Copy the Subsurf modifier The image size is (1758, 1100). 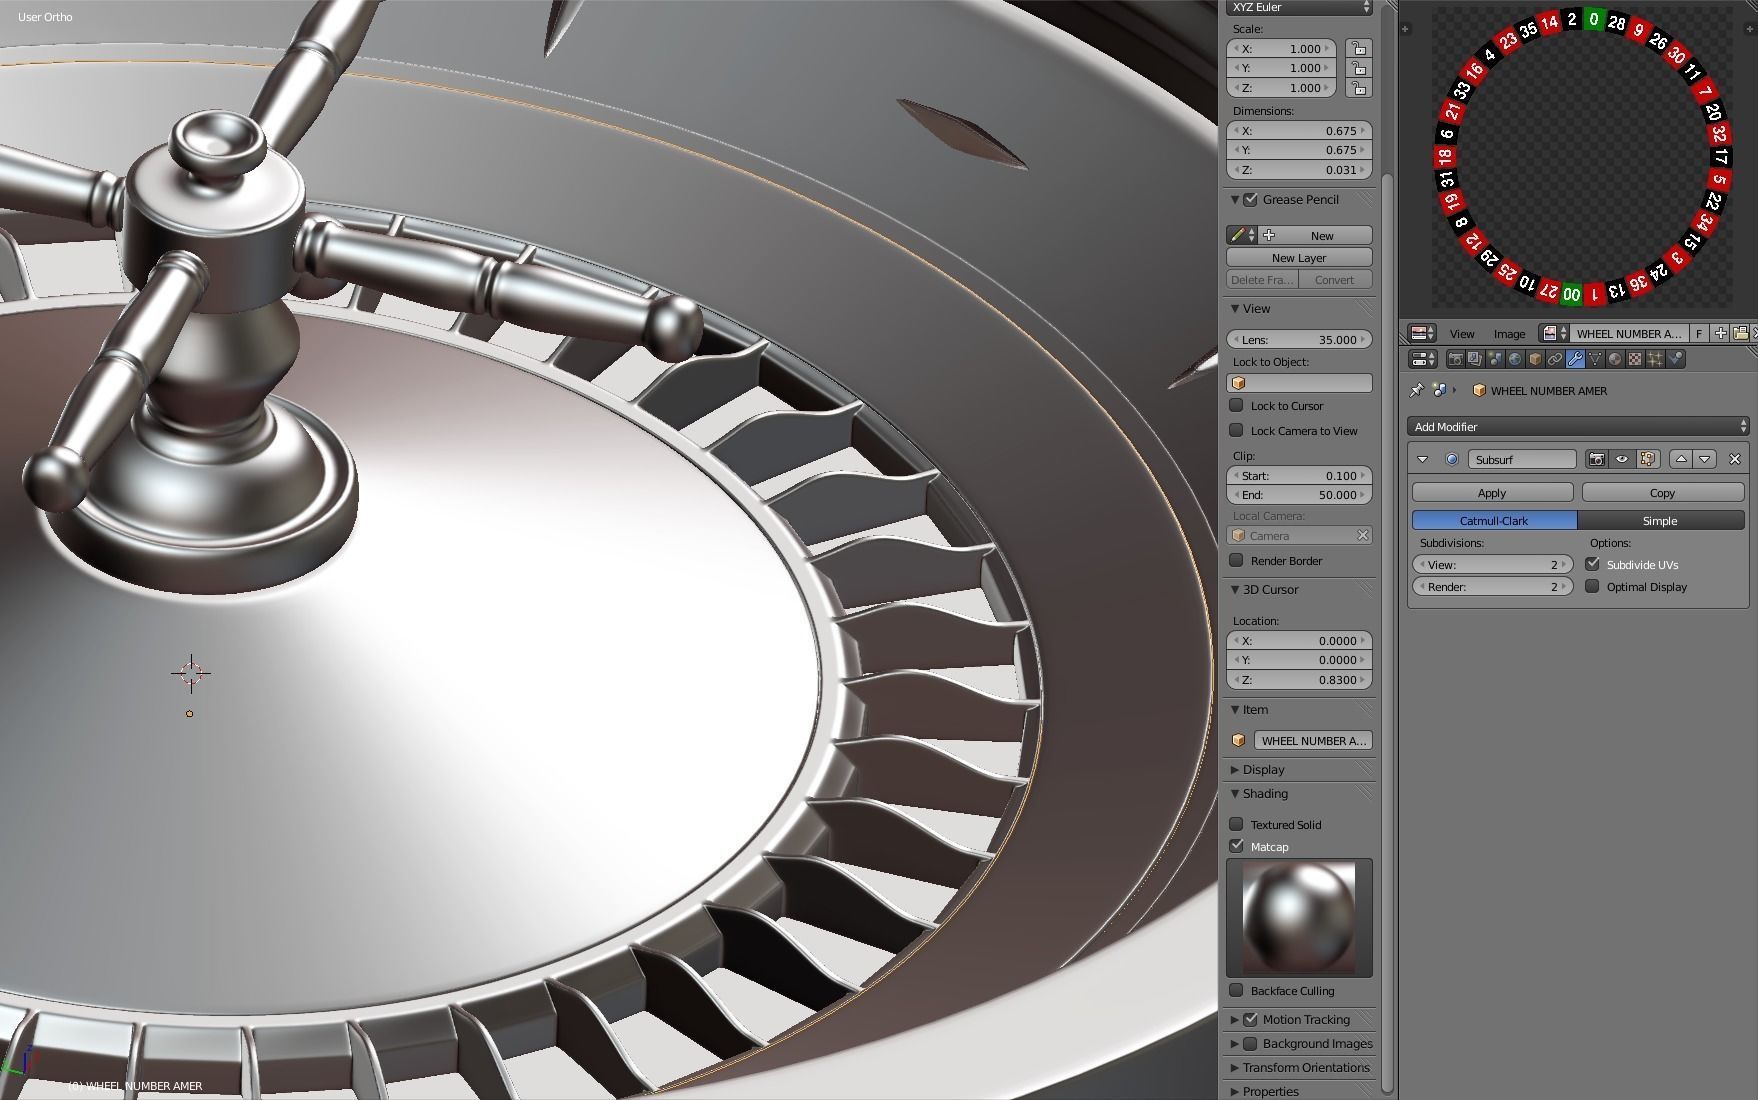click(1662, 493)
